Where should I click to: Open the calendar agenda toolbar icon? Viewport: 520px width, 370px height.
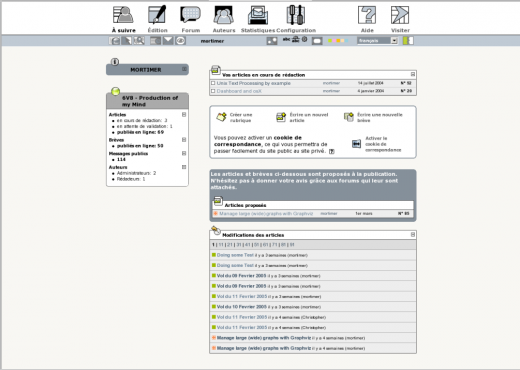pyautogui.click(x=155, y=41)
